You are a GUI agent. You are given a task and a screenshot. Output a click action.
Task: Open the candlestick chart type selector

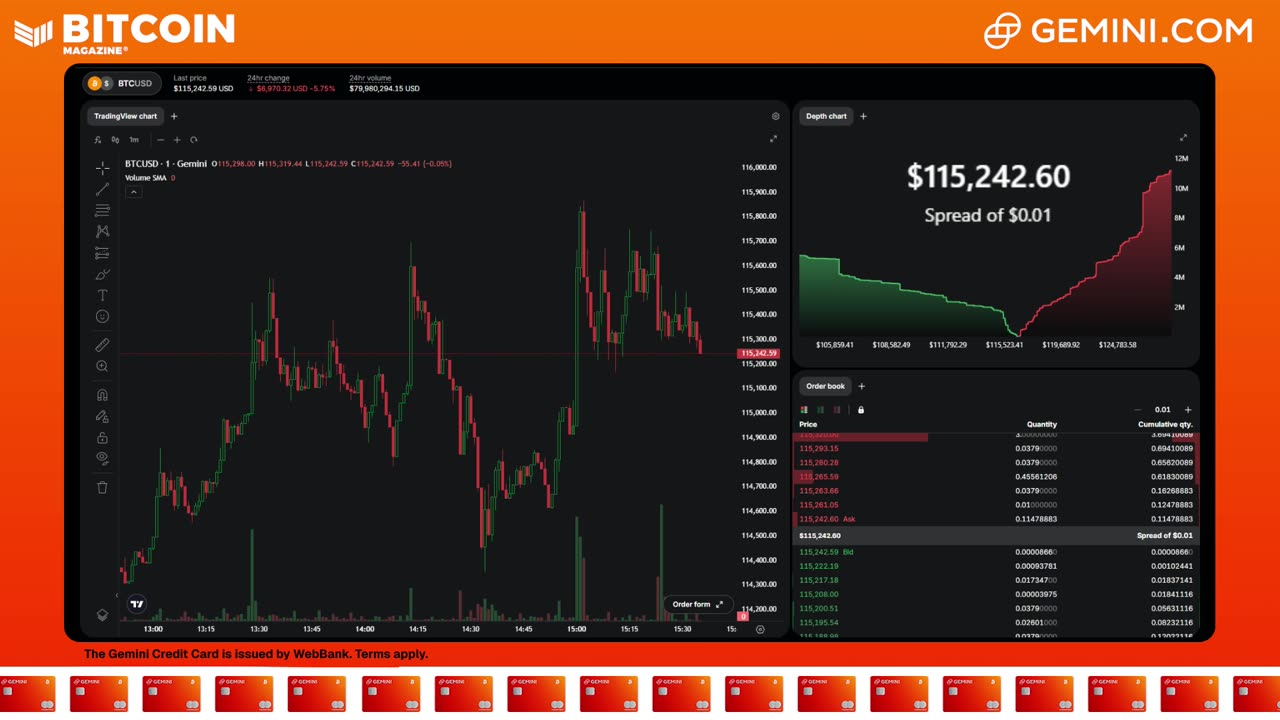[x=115, y=140]
